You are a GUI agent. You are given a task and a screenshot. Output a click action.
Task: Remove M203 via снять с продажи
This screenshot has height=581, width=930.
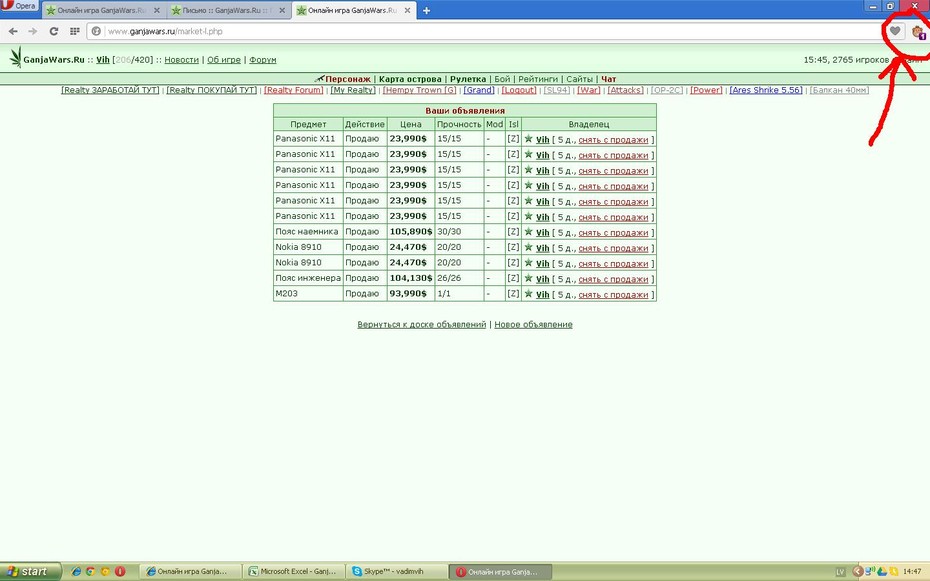coord(613,294)
